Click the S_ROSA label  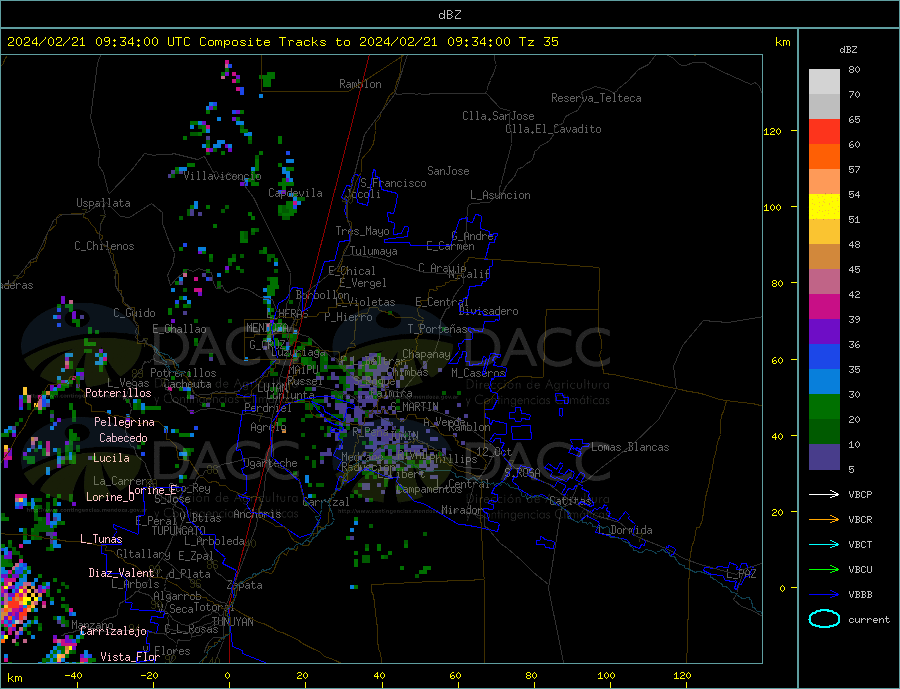522,473
